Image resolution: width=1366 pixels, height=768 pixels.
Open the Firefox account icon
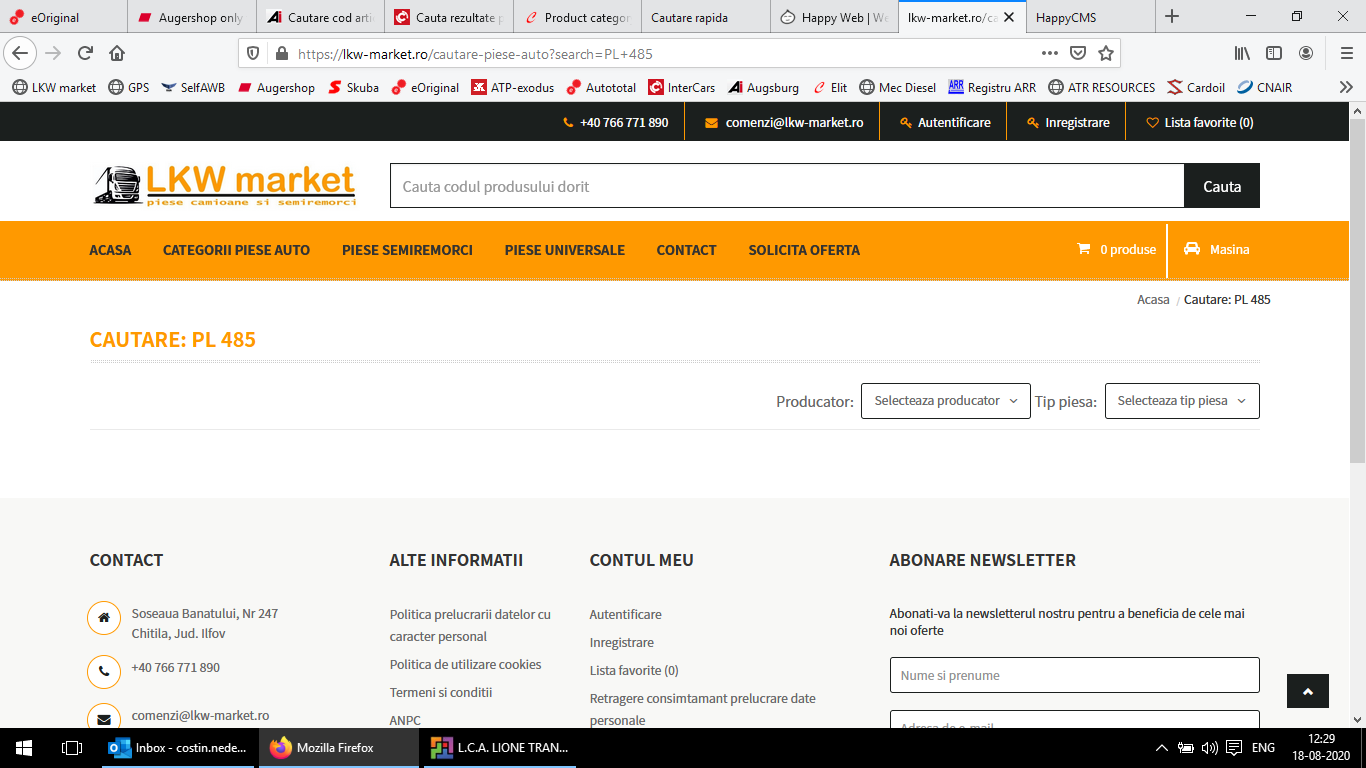coord(1306,53)
